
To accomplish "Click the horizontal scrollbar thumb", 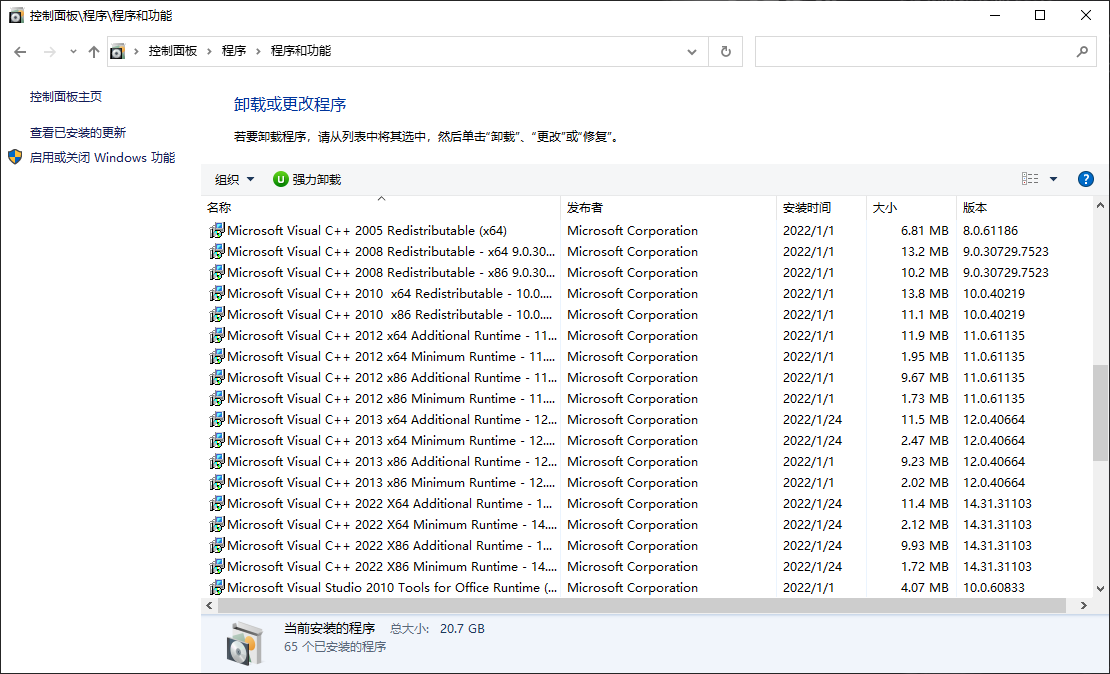I will click(x=641, y=605).
